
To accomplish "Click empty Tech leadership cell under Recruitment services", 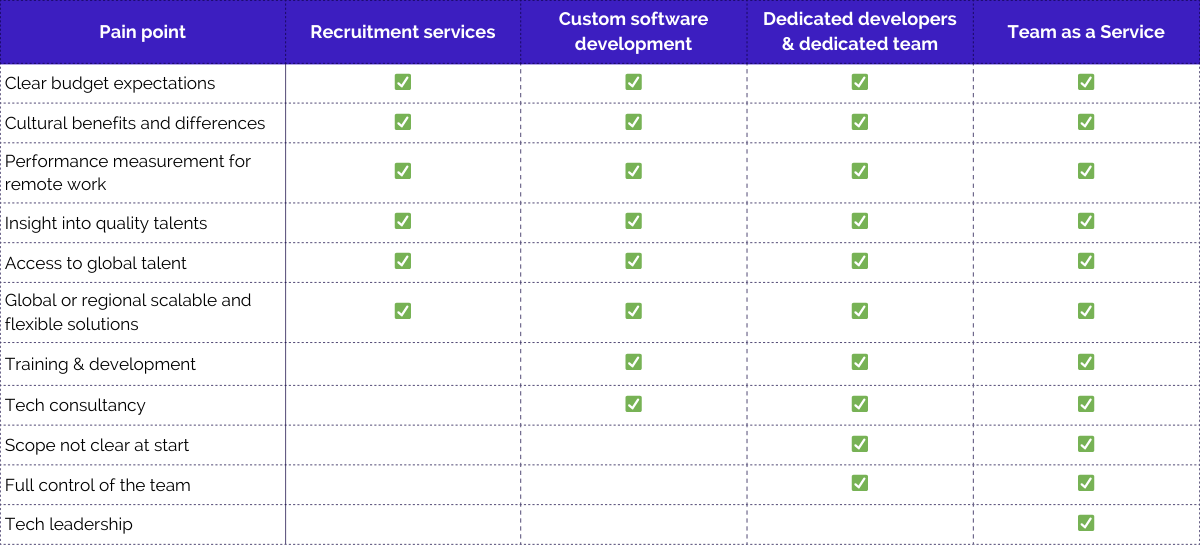I will click(403, 524).
